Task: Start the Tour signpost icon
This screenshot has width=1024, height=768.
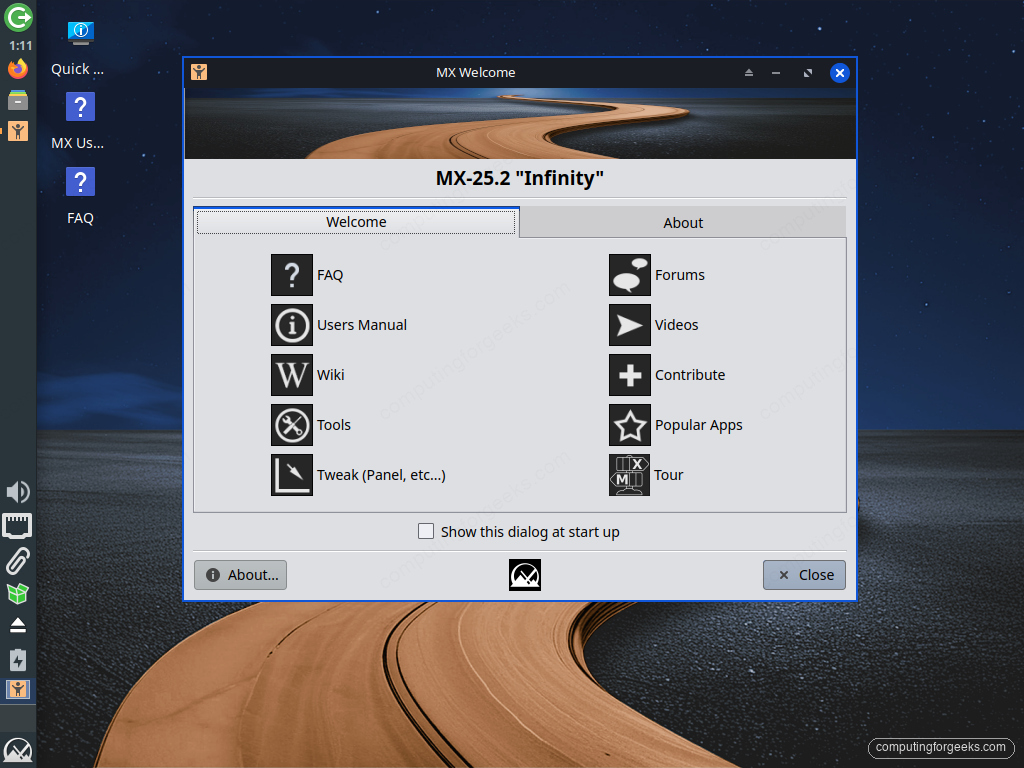Action: pyautogui.click(x=630, y=475)
